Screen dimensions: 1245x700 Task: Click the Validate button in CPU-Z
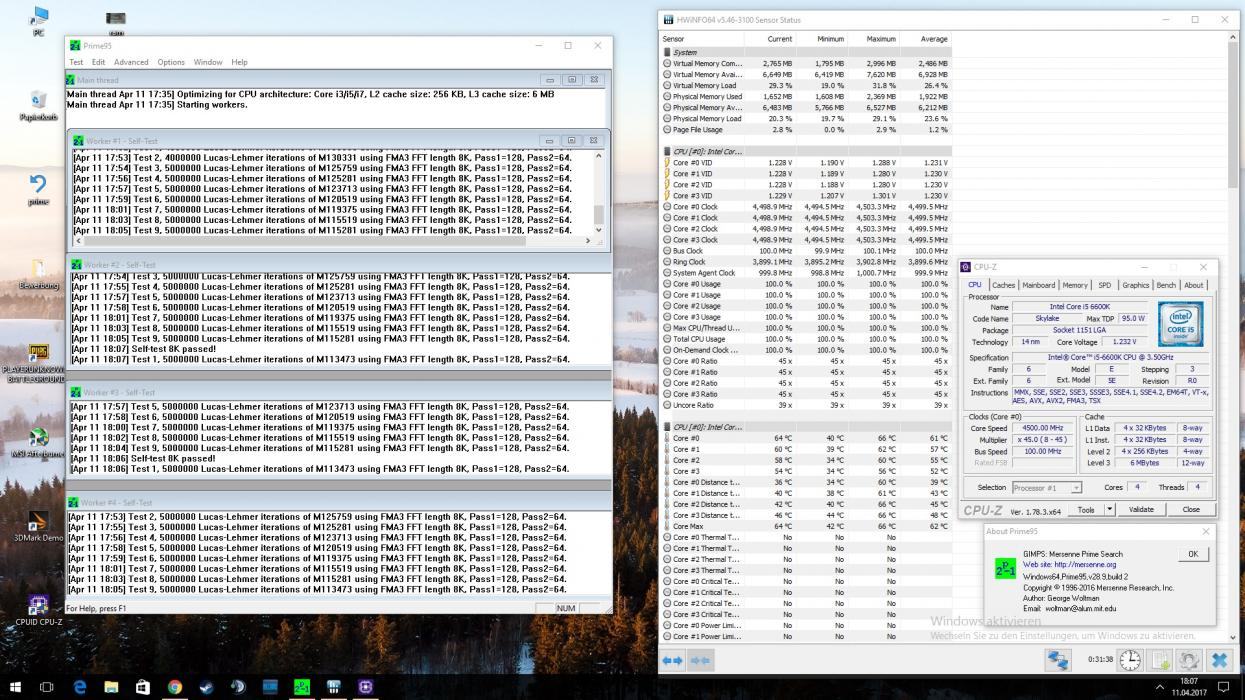tap(1141, 509)
